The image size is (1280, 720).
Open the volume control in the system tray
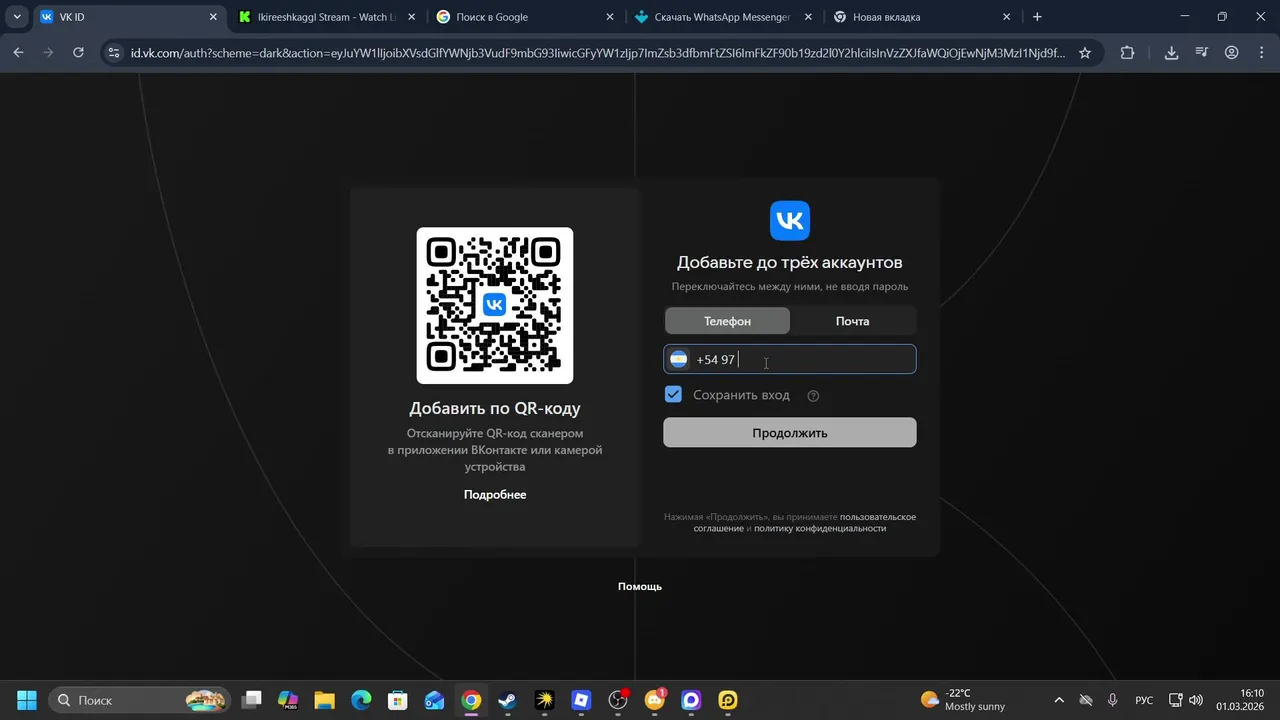[1196, 700]
